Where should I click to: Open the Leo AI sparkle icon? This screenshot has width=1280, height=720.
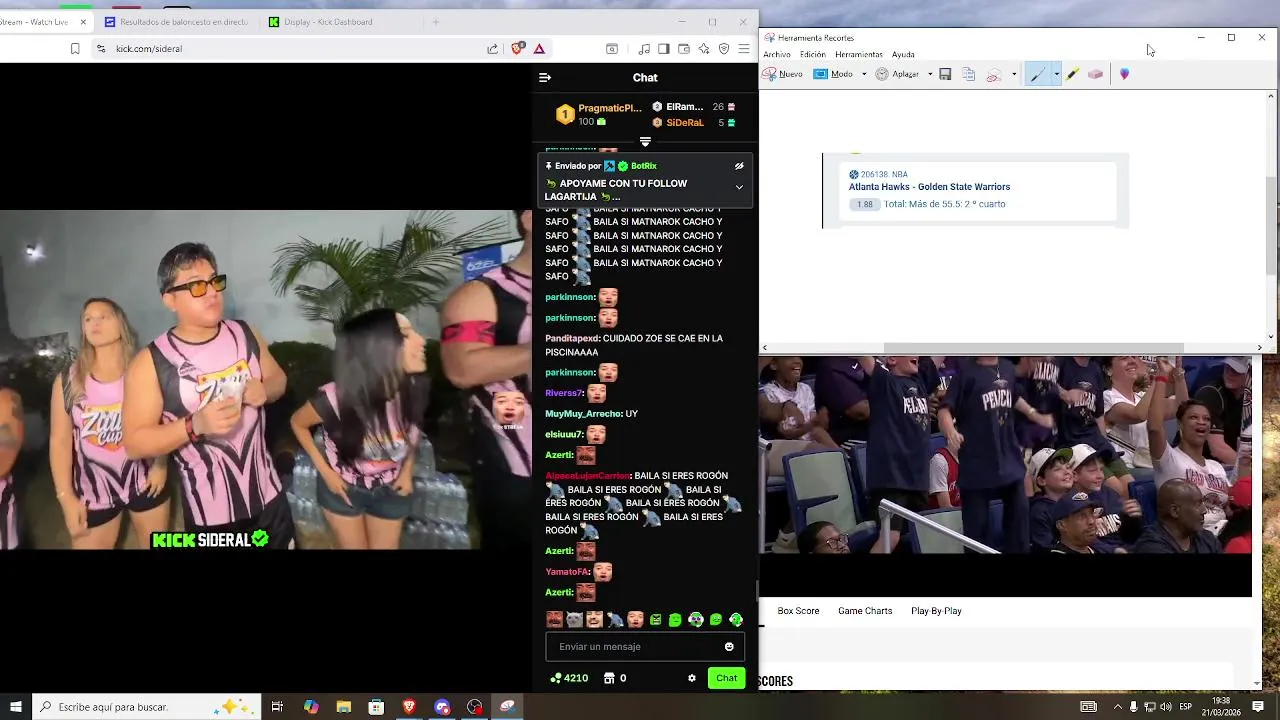tap(704, 48)
